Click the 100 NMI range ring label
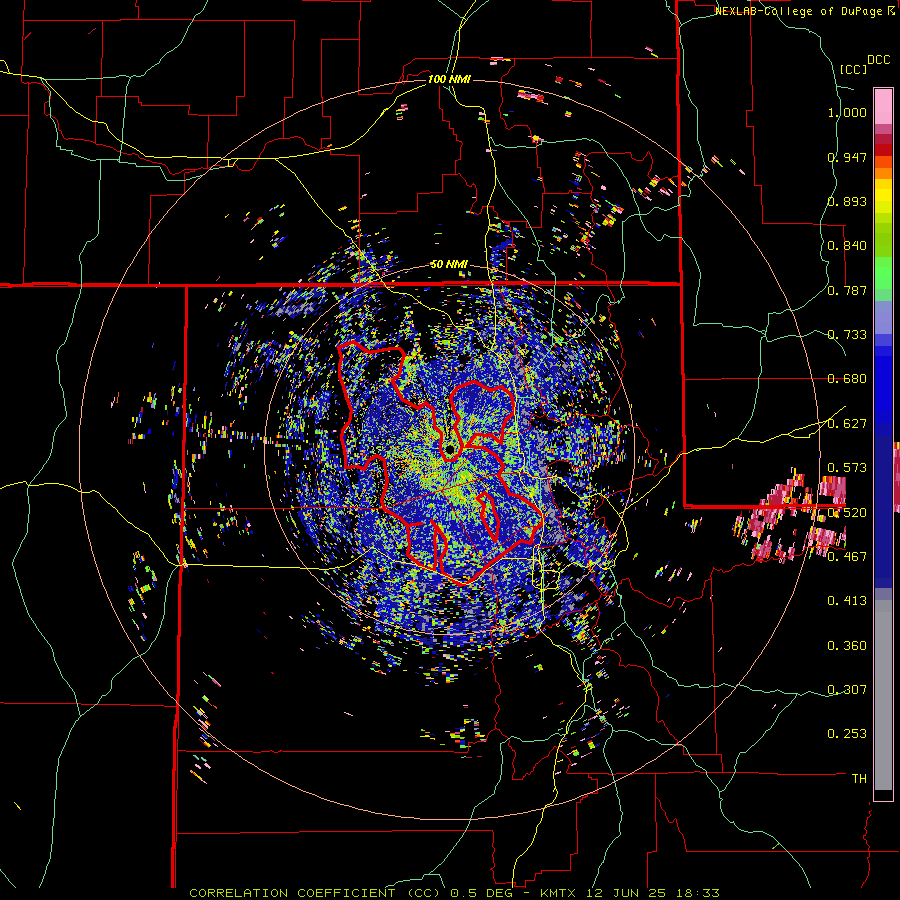 click(449, 79)
